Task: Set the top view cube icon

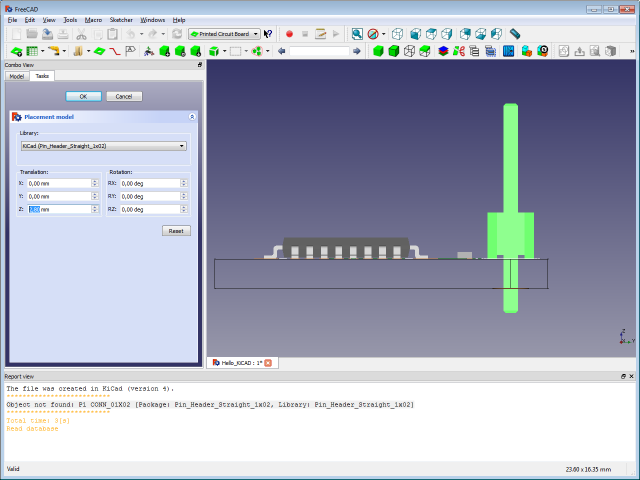Action: (431, 34)
